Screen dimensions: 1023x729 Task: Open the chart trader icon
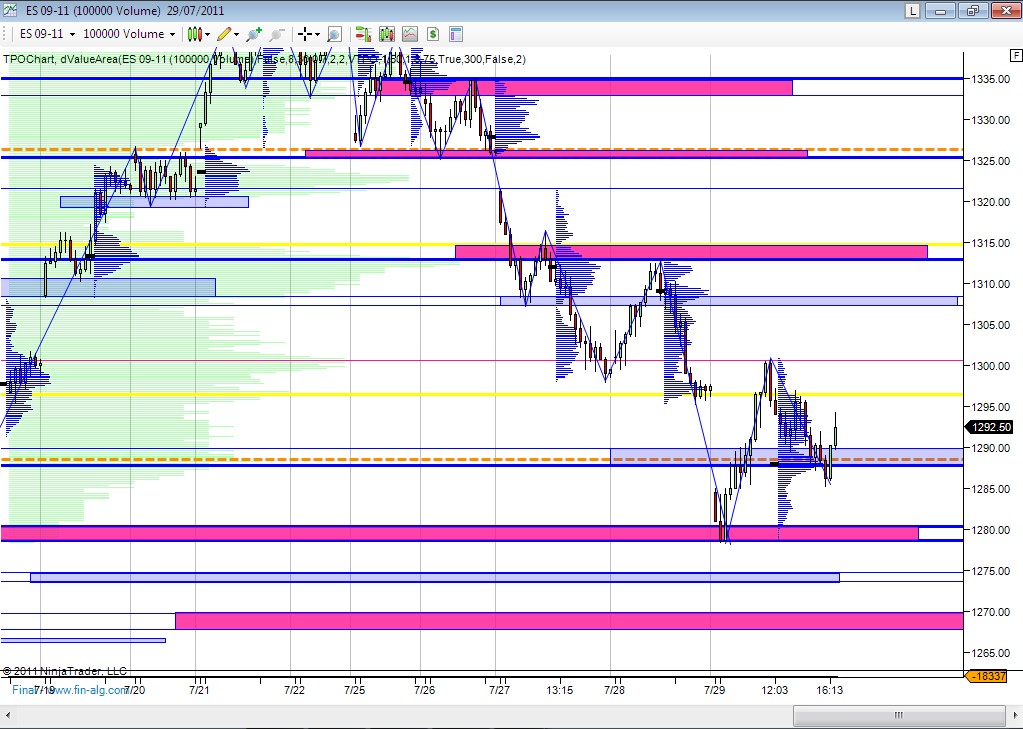pos(363,34)
